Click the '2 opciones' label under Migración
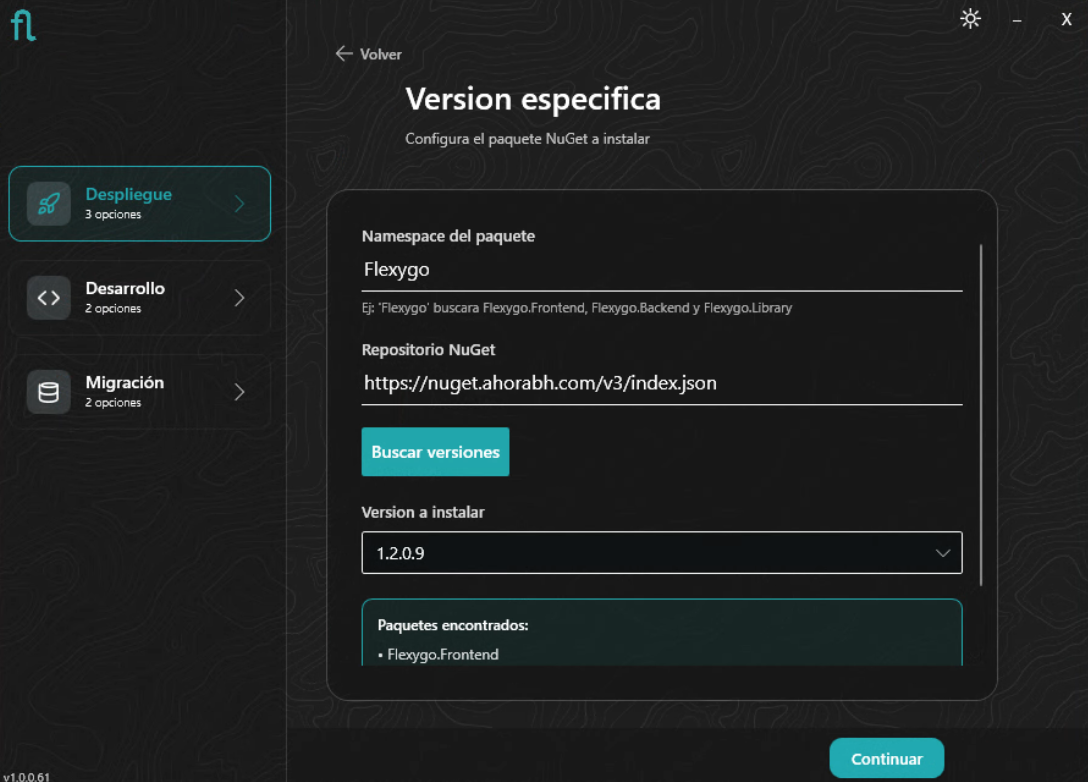 (x=113, y=403)
